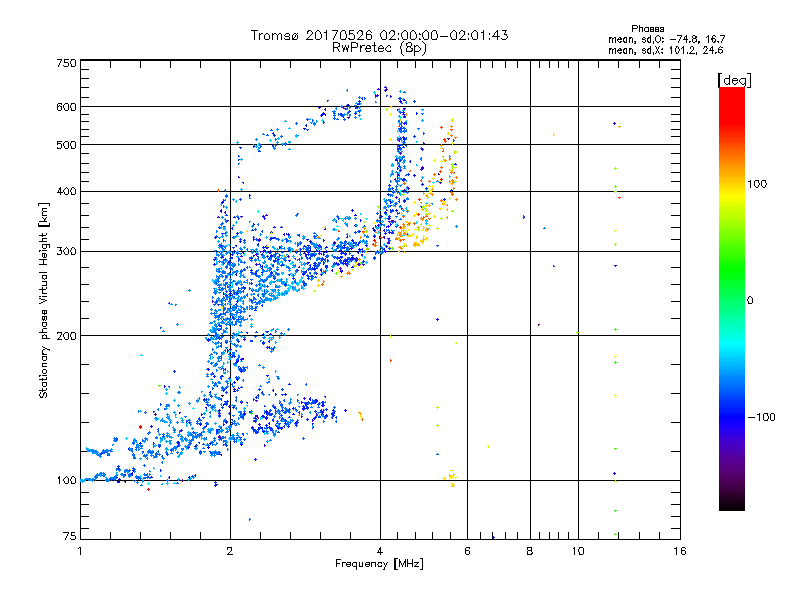Click the 10 MHz frequency tick label
The width and height of the screenshot is (800, 600).
coord(578,551)
